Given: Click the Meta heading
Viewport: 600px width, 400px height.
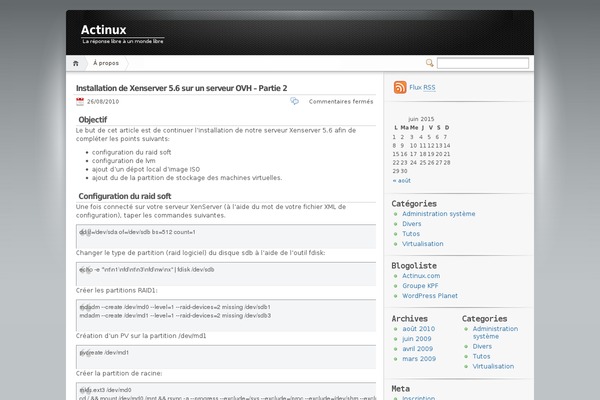Looking at the screenshot, I should point(401,389).
